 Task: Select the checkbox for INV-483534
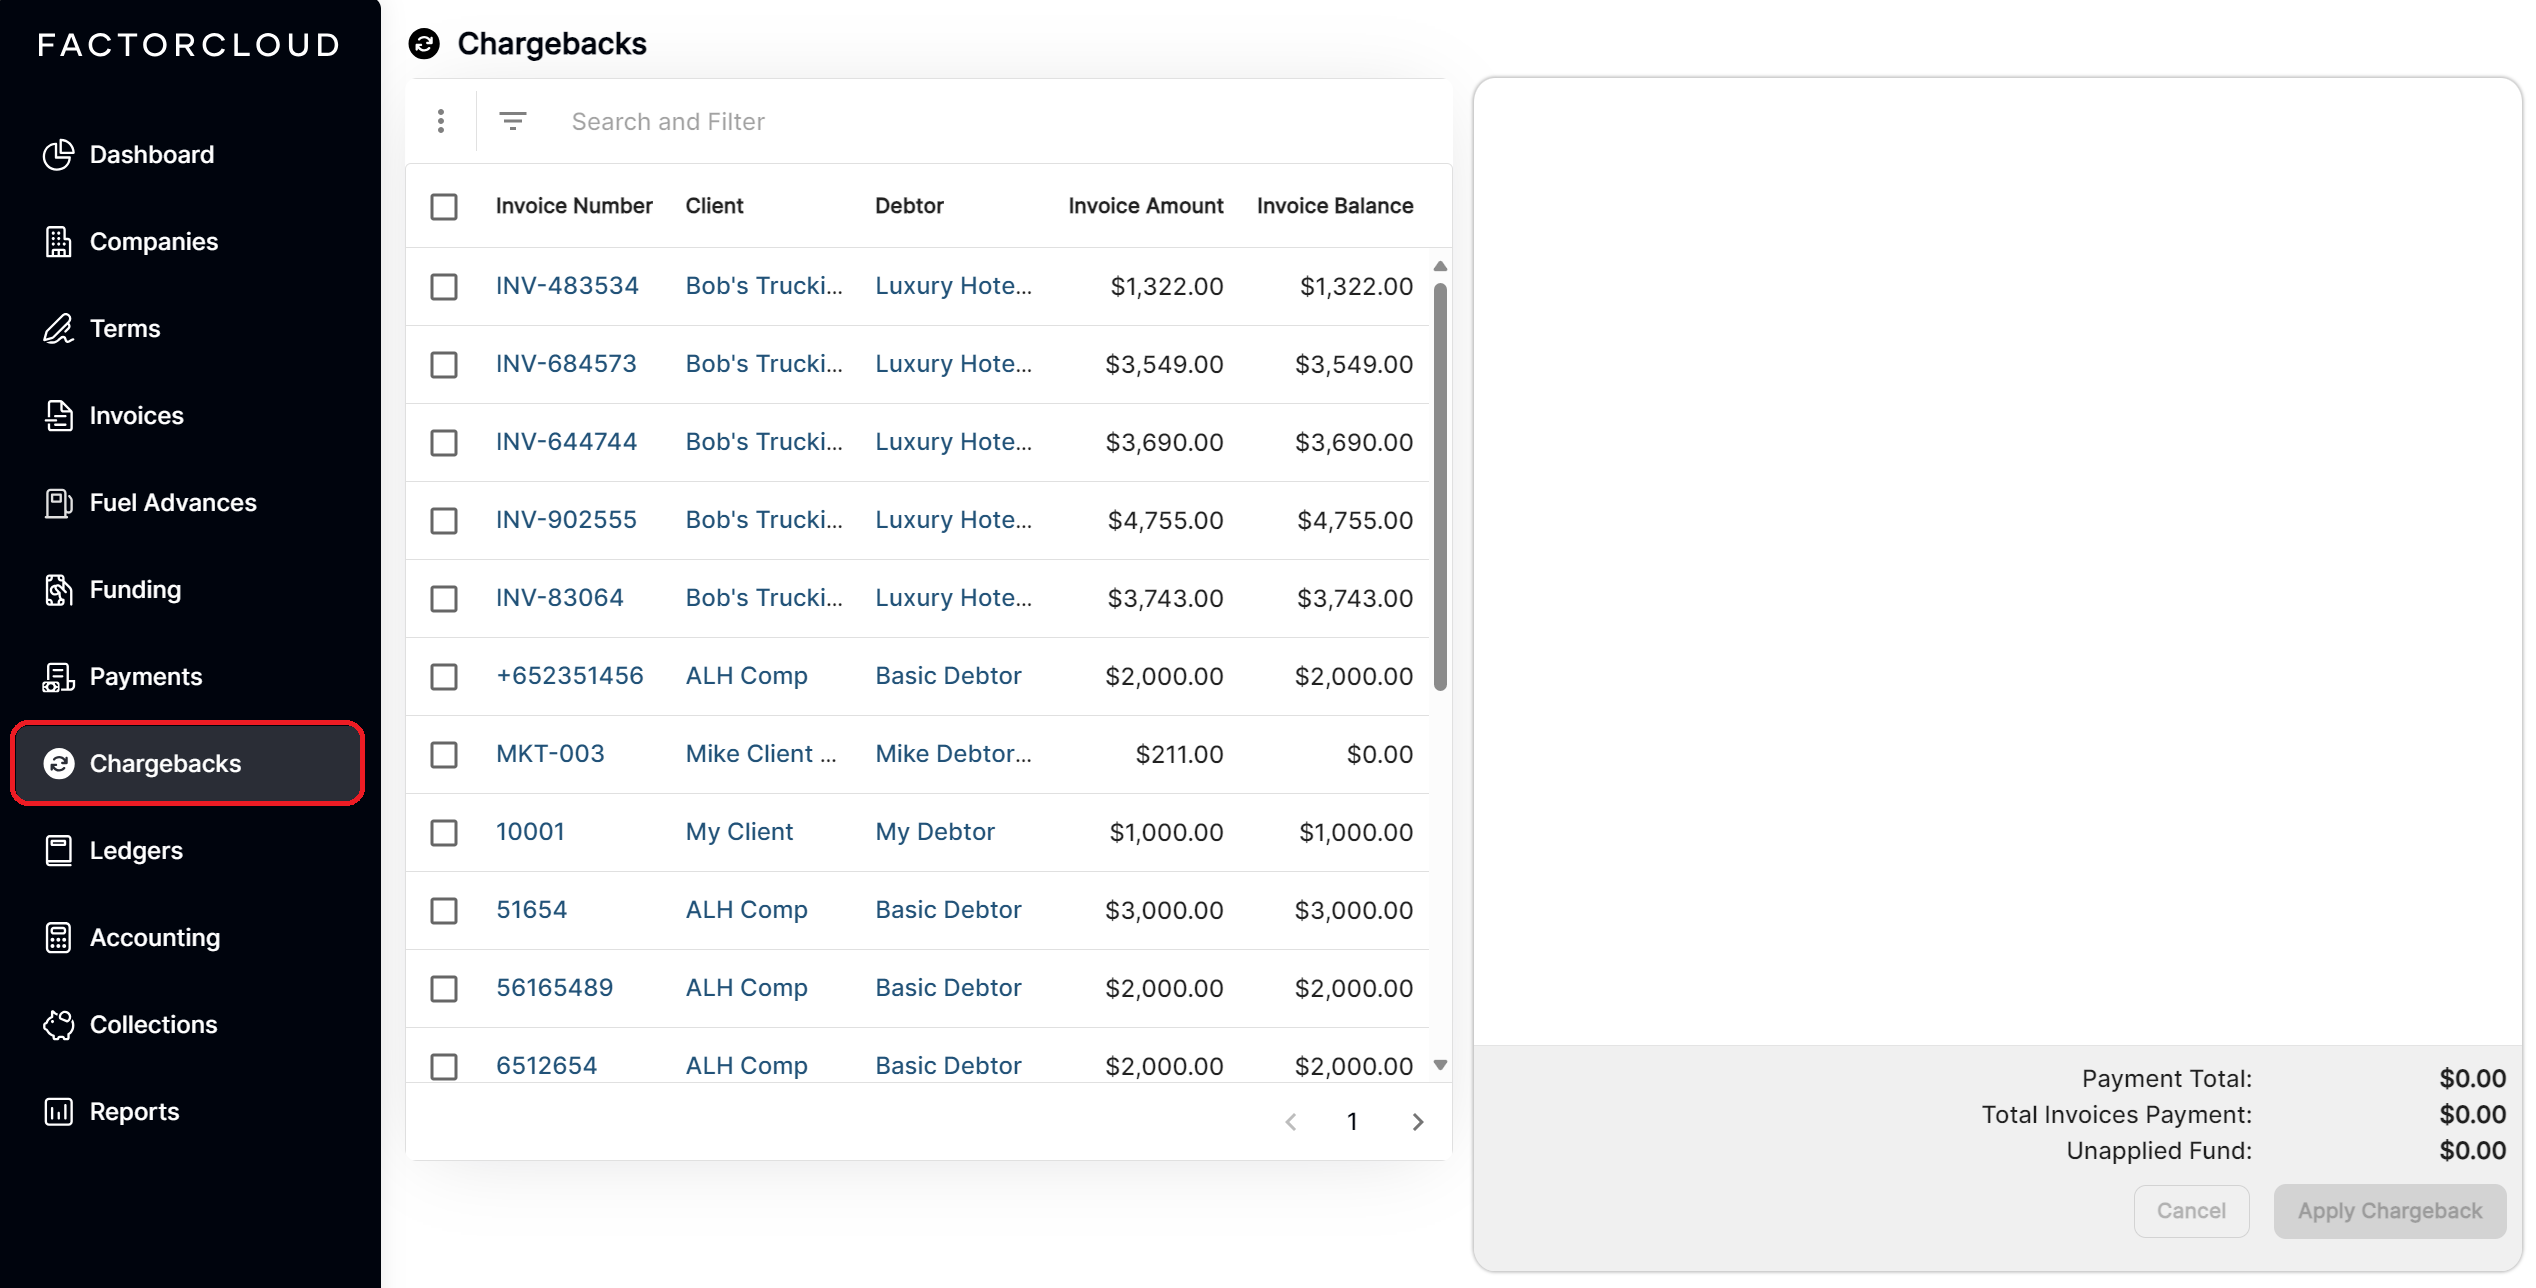pyautogui.click(x=444, y=286)
